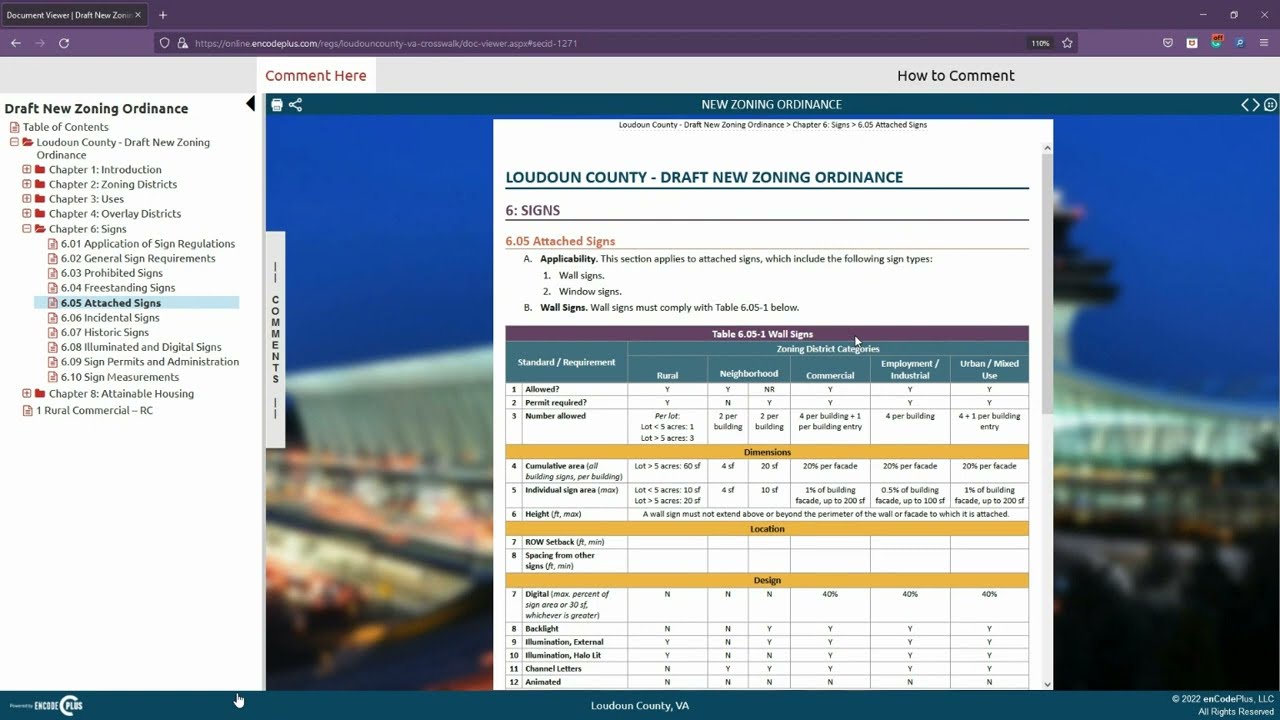Click Employment / Industrial column header

[x=910, y=370]
